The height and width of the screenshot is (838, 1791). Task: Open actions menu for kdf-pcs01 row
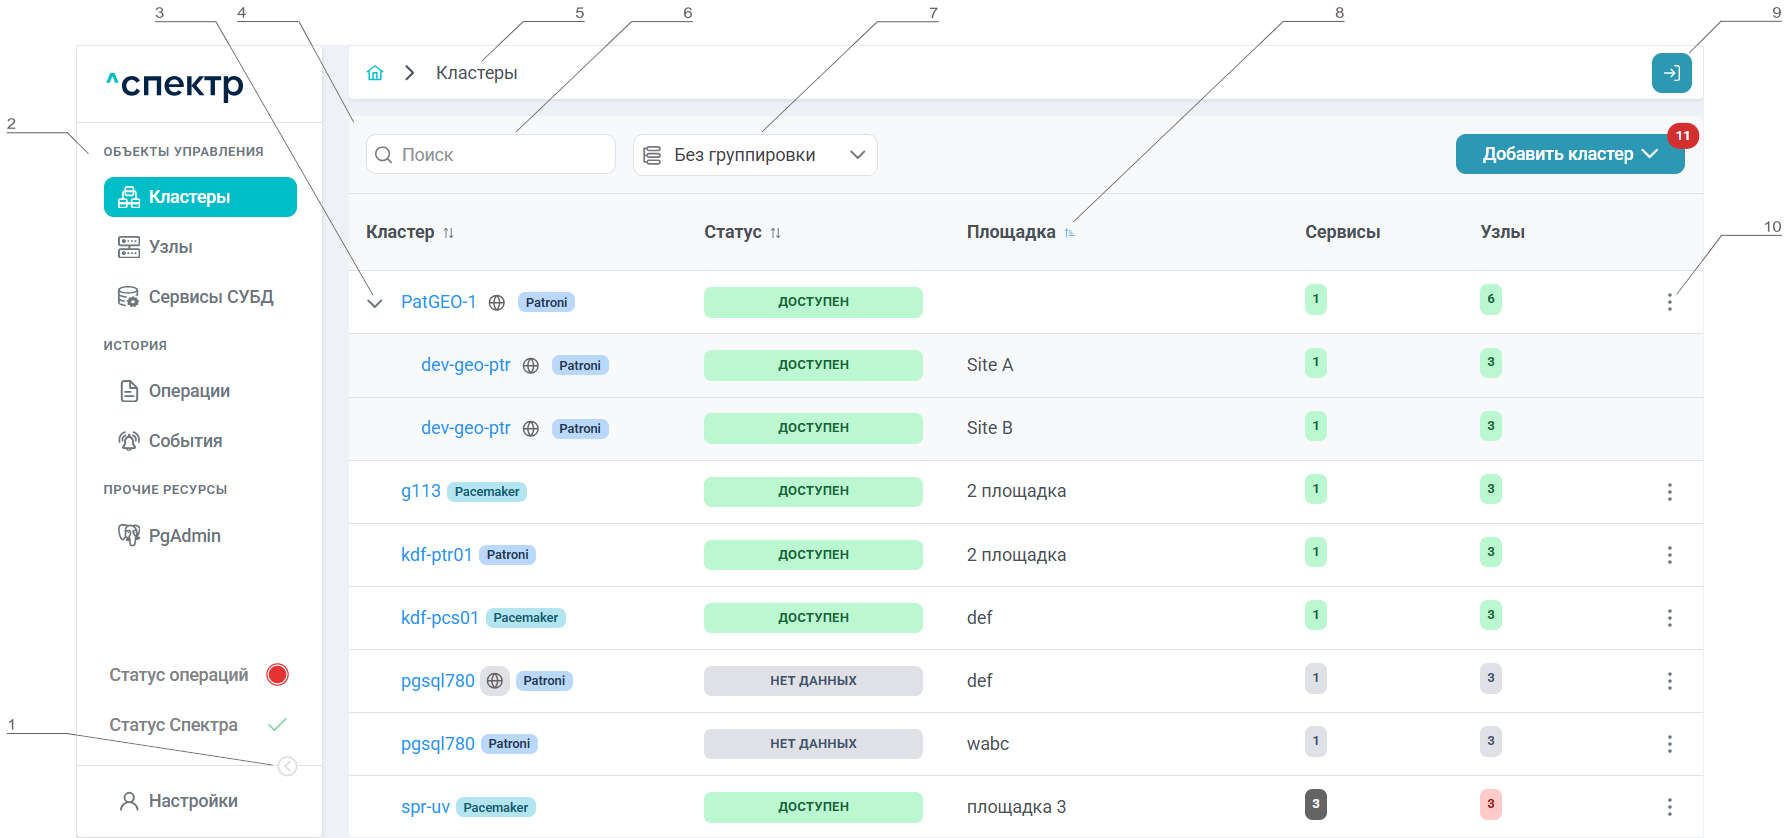1669,618
